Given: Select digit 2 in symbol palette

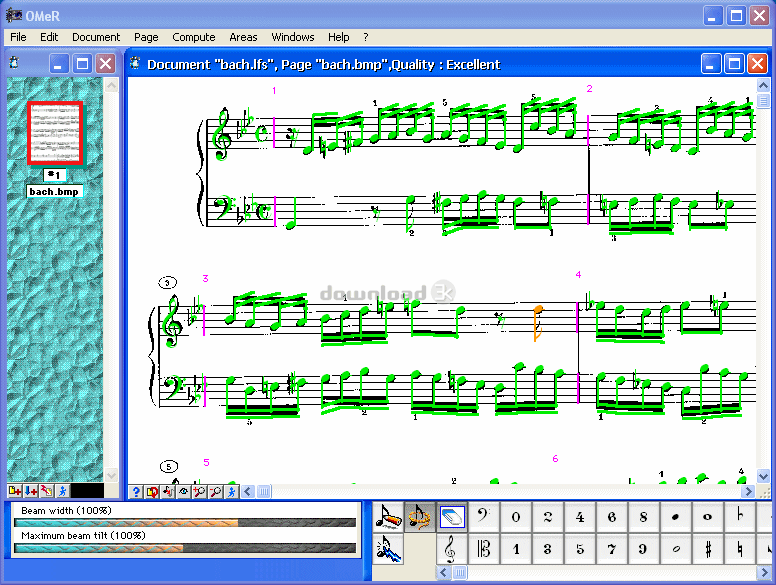Looking at the screenshot, I should (x=547, y=517).
